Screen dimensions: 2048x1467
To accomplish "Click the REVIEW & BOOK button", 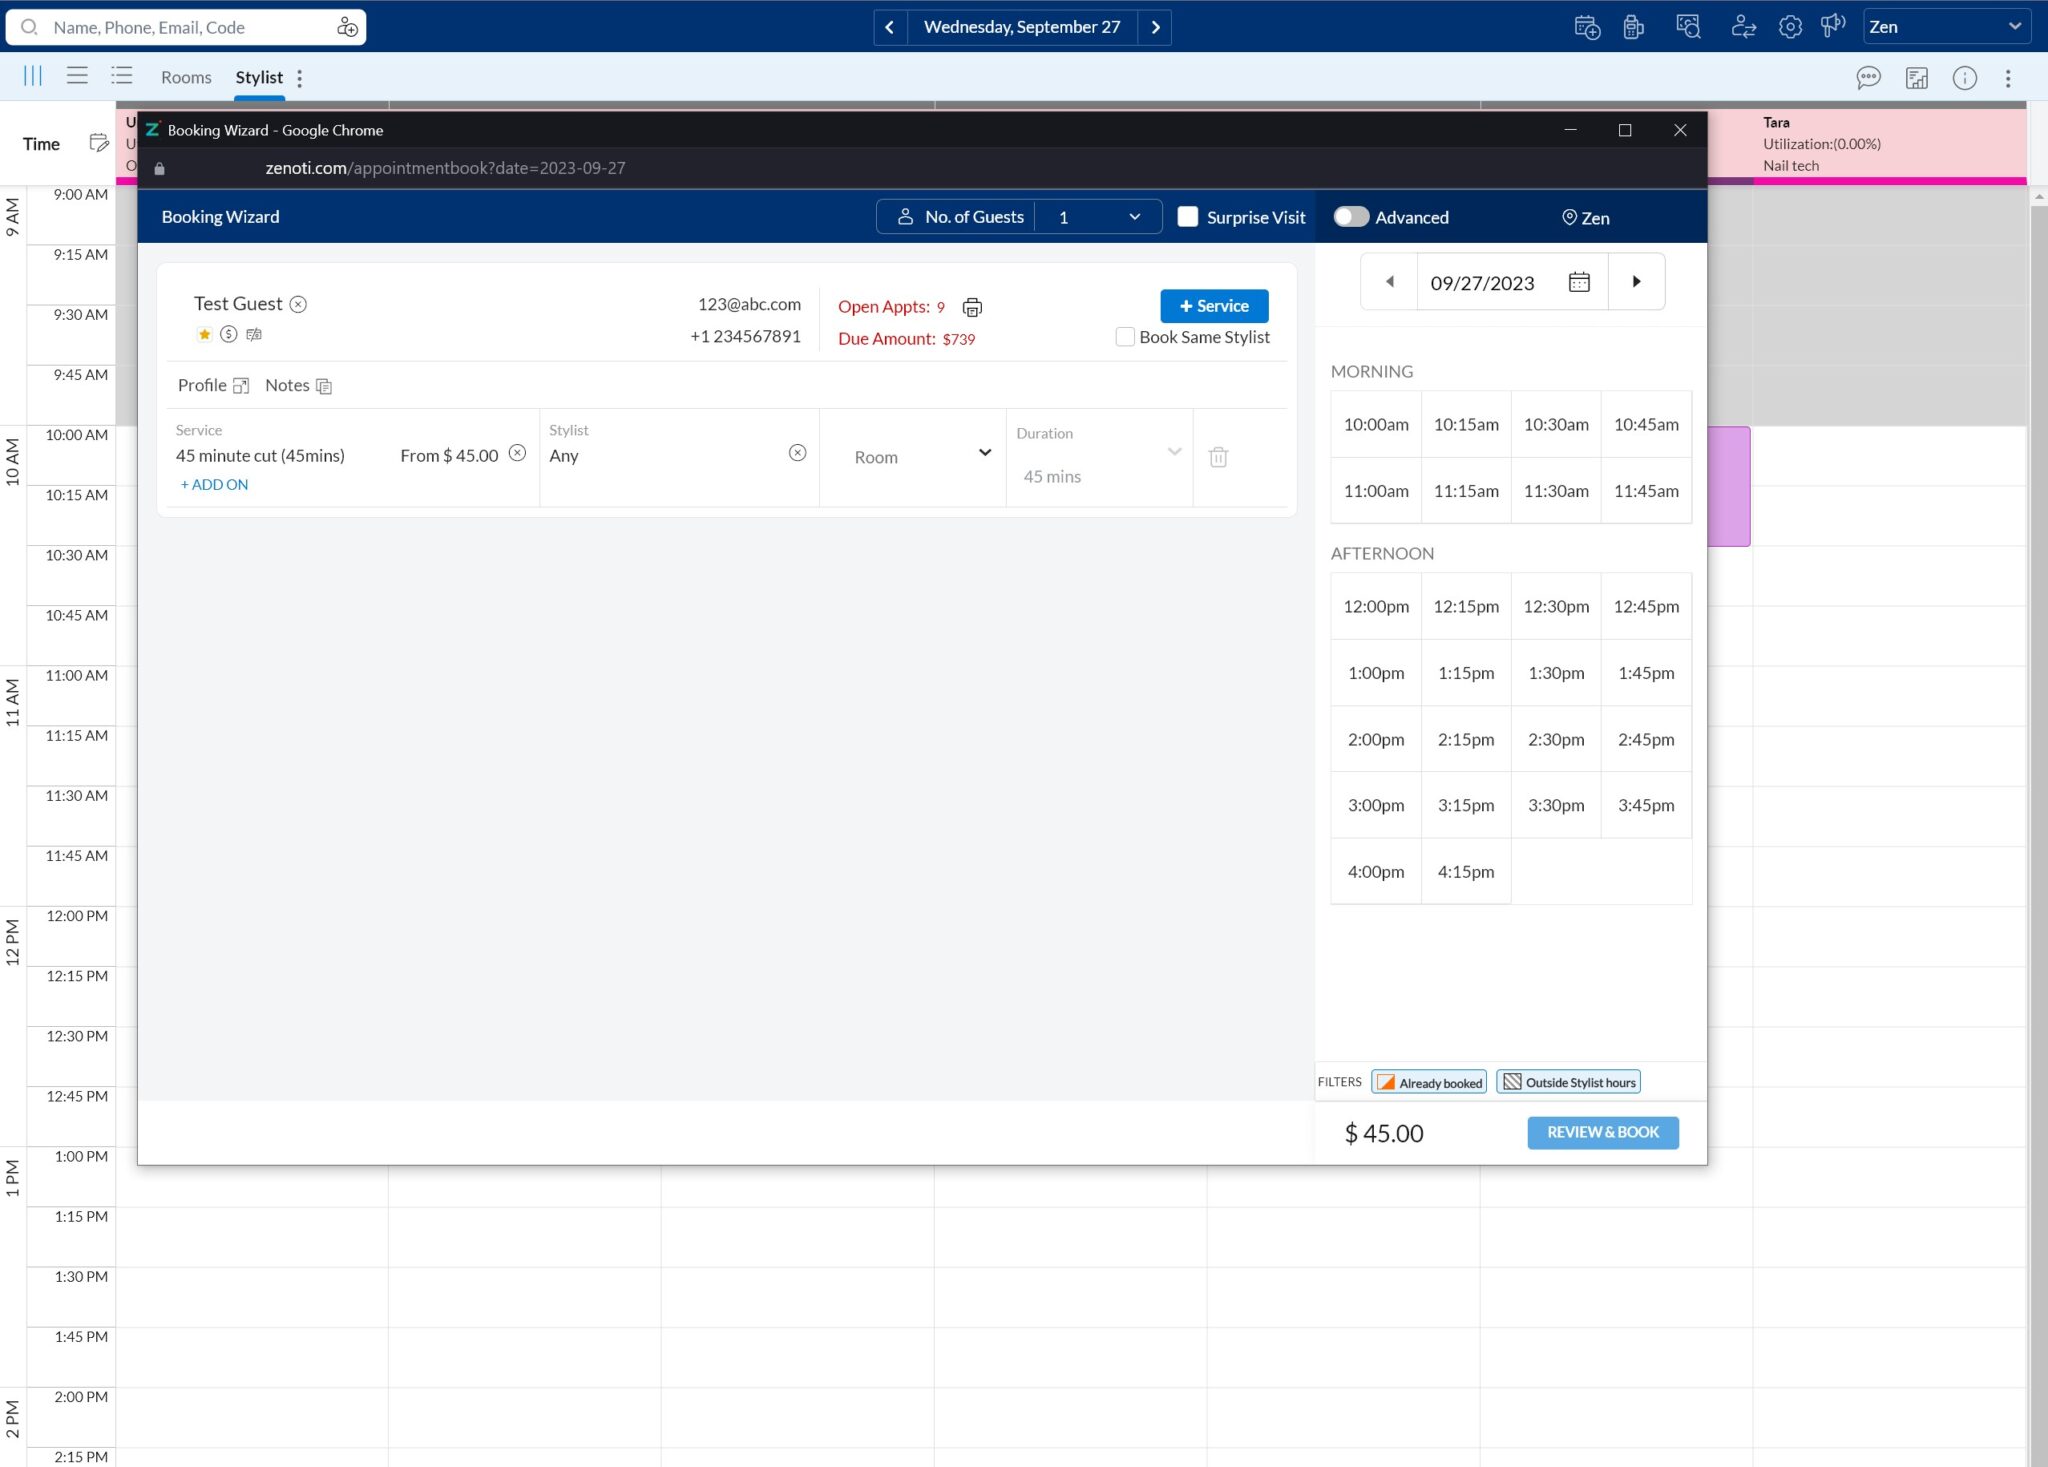I will click(1603, 1132).
